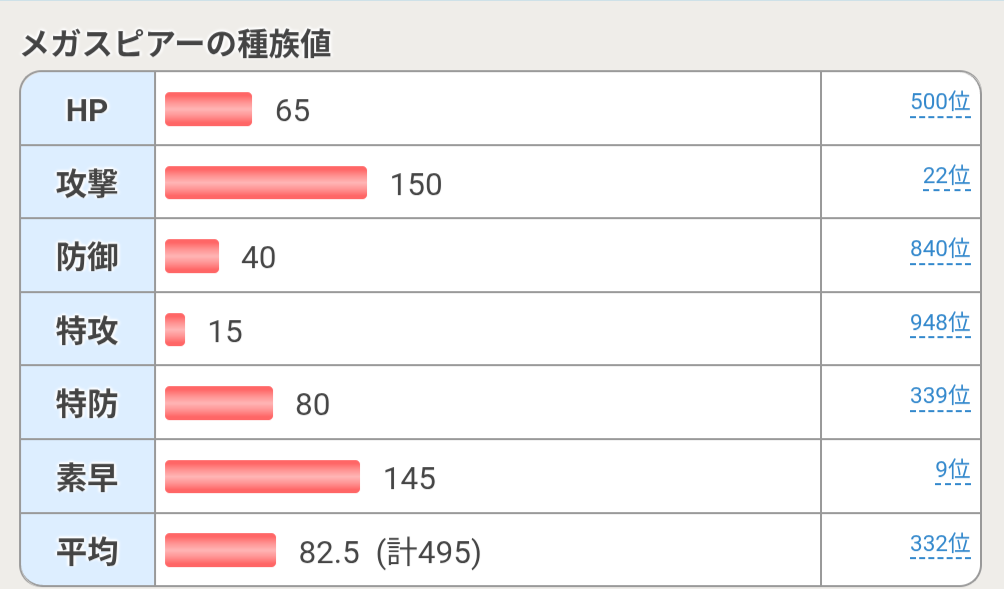The height and width of the screenshot is (589, 1004).
Task: Click the 特防 stat bar
Action: click(219, 403)
